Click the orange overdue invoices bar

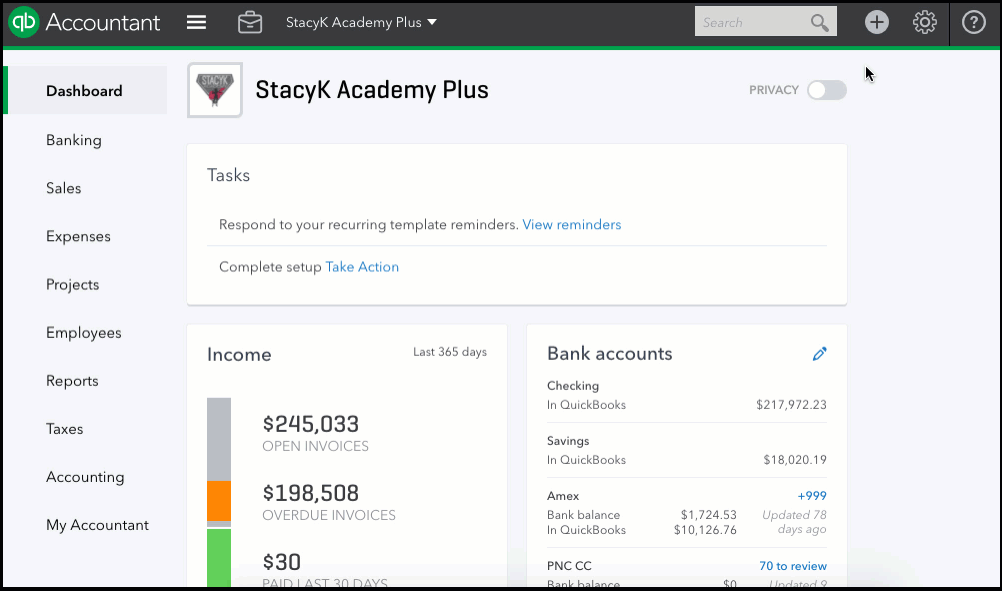(x=219, y=500)
